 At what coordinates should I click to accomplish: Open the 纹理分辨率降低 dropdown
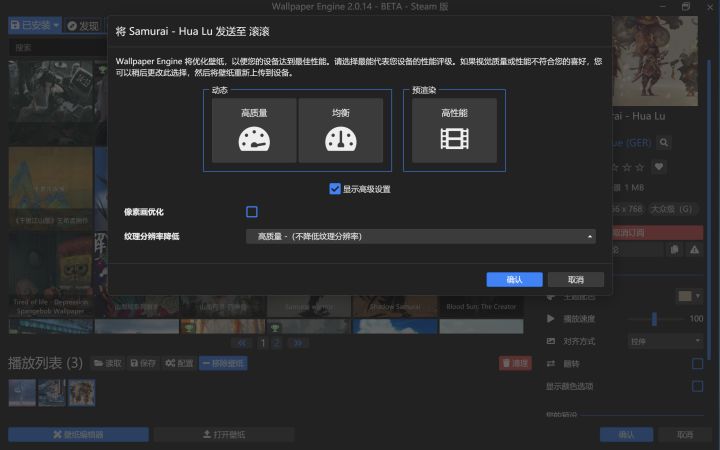click(x=421, y=236)
